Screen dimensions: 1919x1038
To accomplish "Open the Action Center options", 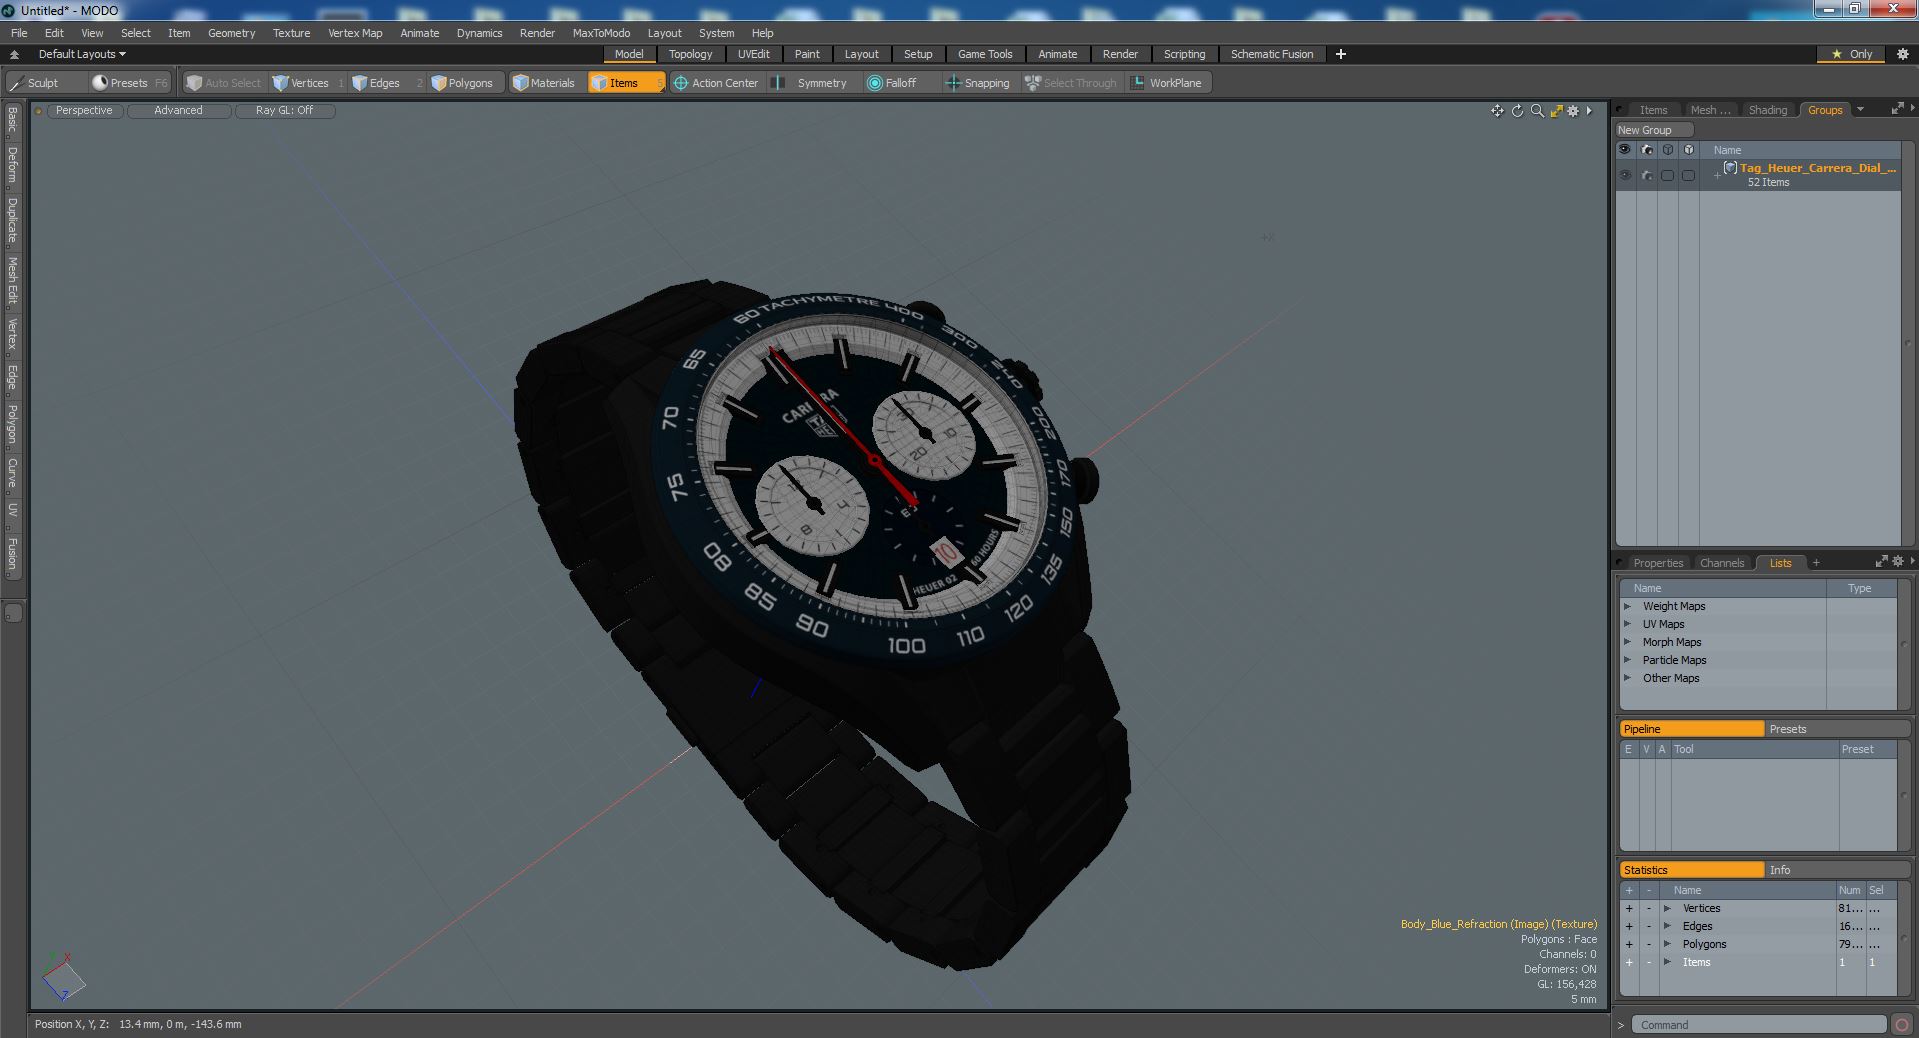I will click(x=716, y=83).
